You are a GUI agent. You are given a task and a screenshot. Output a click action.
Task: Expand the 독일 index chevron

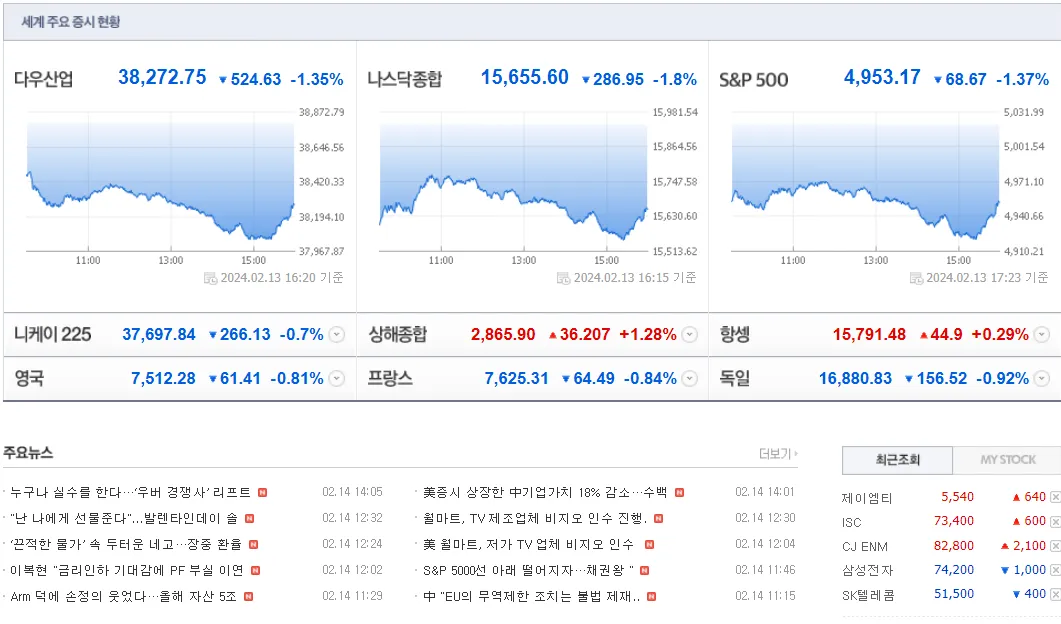[1042, 378]
